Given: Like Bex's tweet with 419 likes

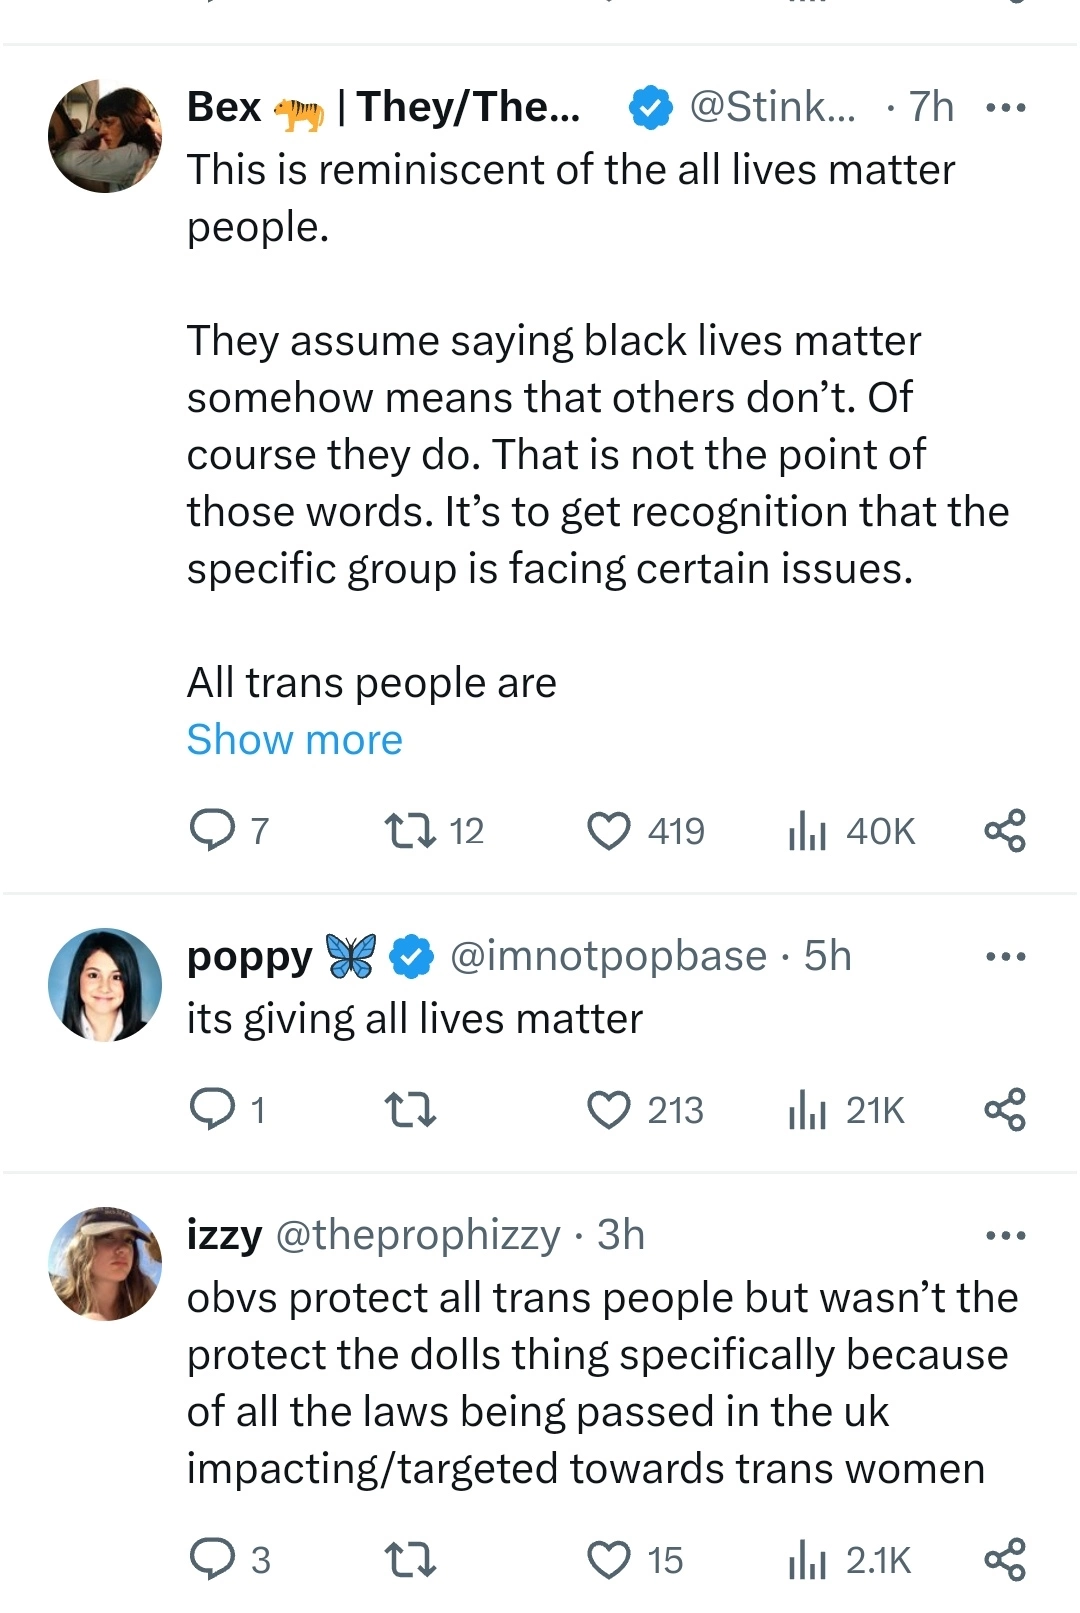Looking at the screenshot, I should click(609, 831).
